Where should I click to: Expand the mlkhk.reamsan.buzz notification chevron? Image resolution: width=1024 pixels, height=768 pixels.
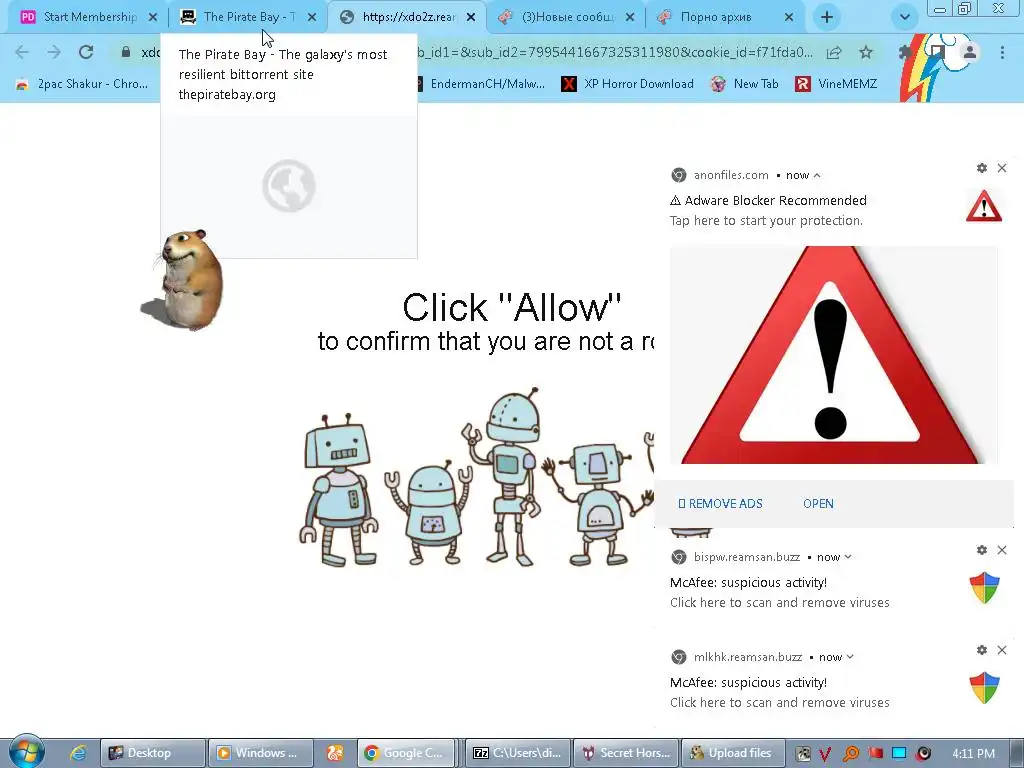(x=850, y=657)
